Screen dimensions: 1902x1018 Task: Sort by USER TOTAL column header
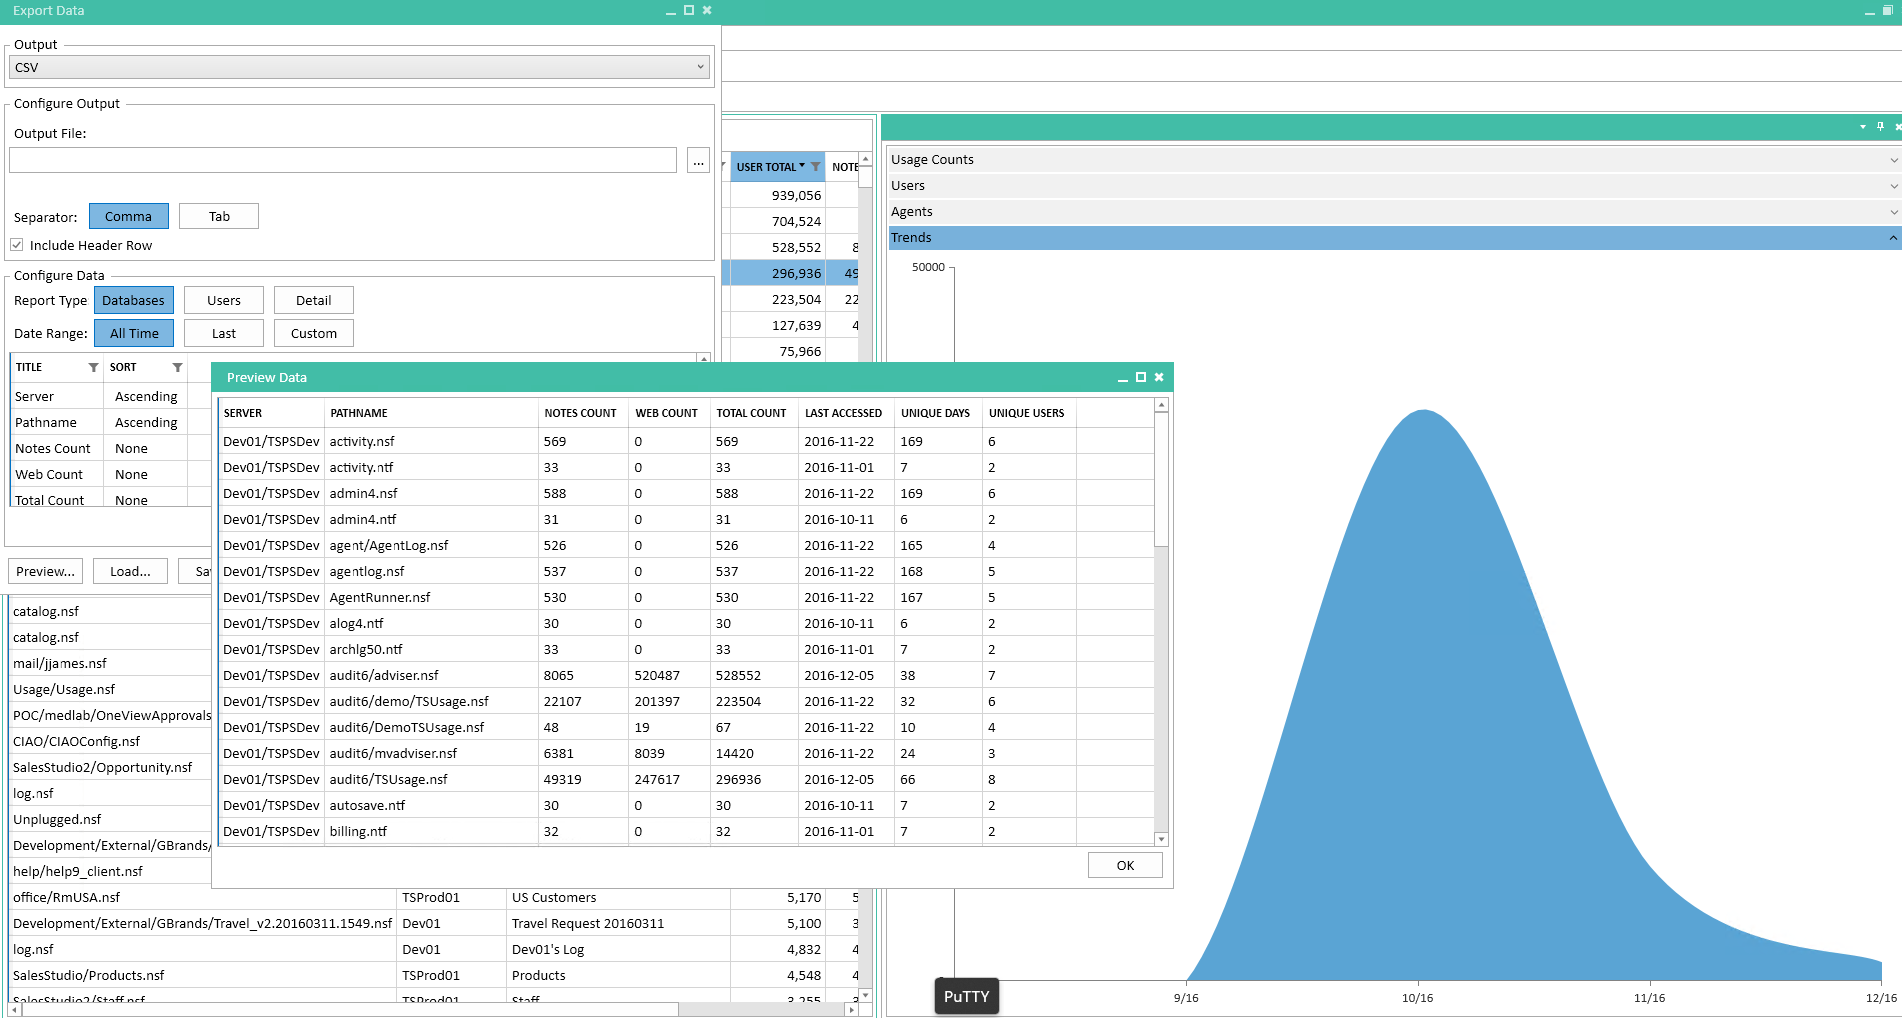[x=766, y=167]
